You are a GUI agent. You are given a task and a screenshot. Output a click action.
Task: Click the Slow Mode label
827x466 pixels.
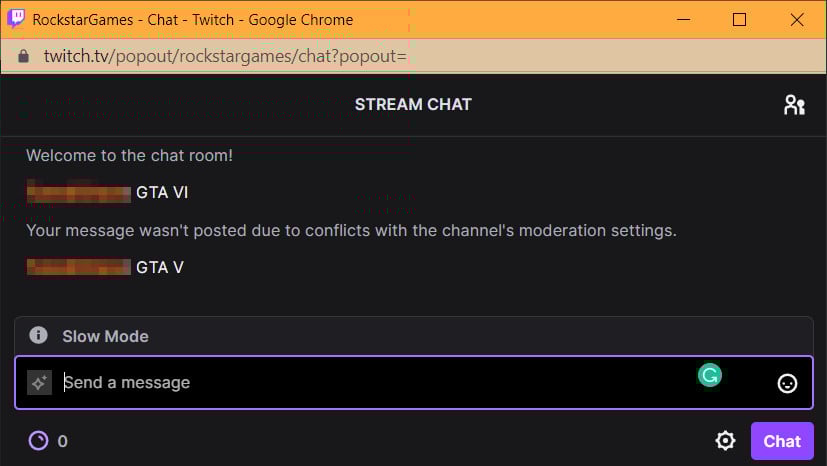coord(105,336)
